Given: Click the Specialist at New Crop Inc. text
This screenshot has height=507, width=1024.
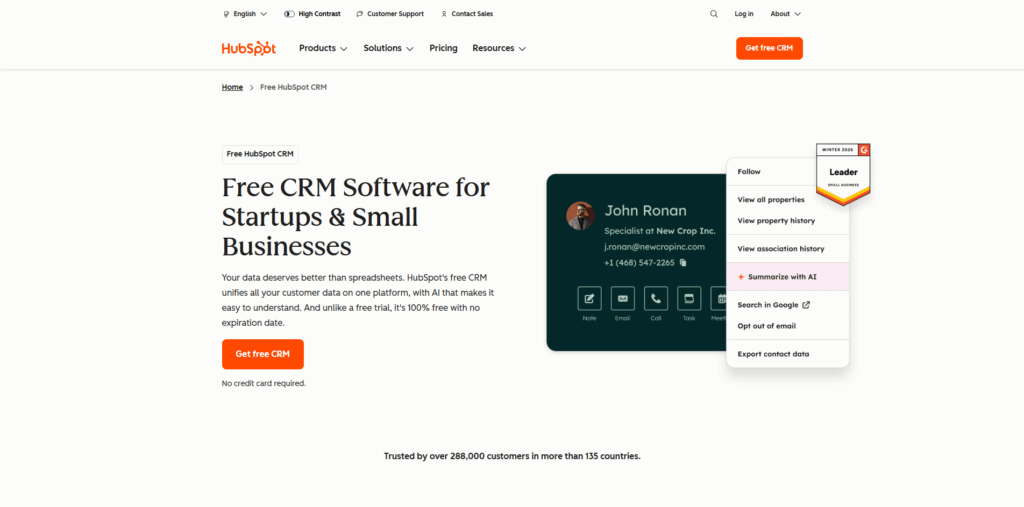Looking at the screenshot, I should pos(660,231).
